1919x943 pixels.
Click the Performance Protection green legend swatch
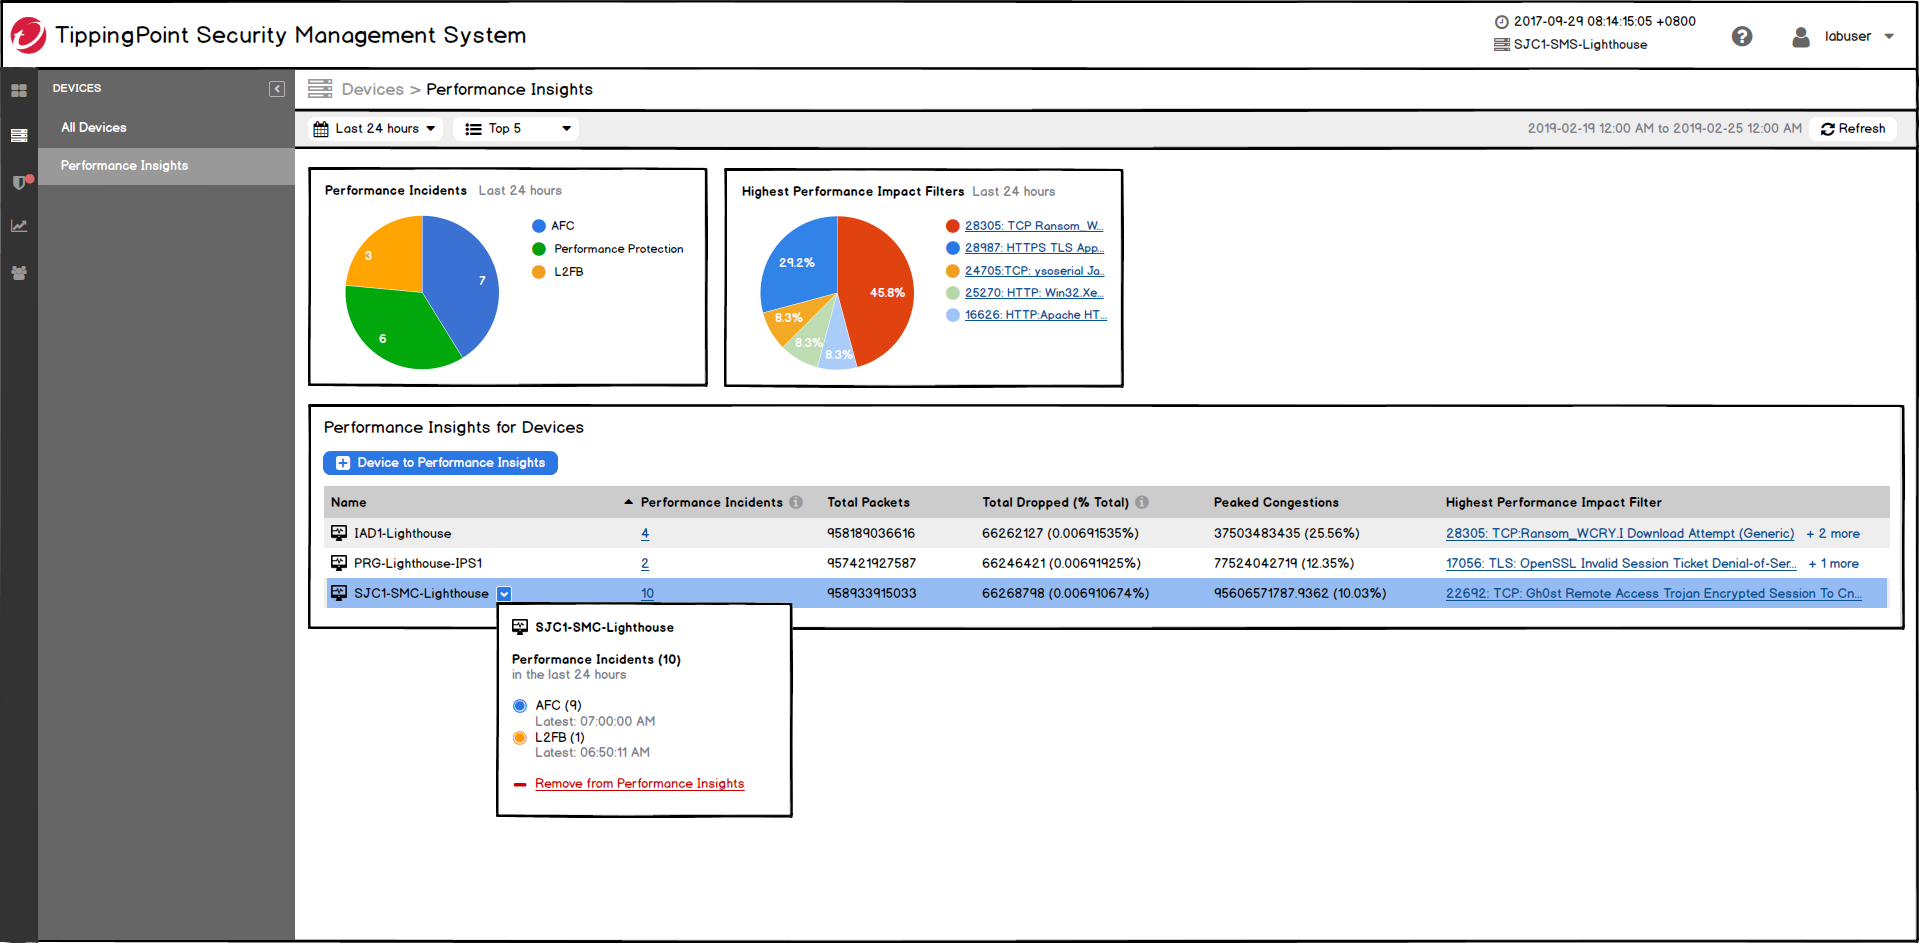(x=539, y=249)
